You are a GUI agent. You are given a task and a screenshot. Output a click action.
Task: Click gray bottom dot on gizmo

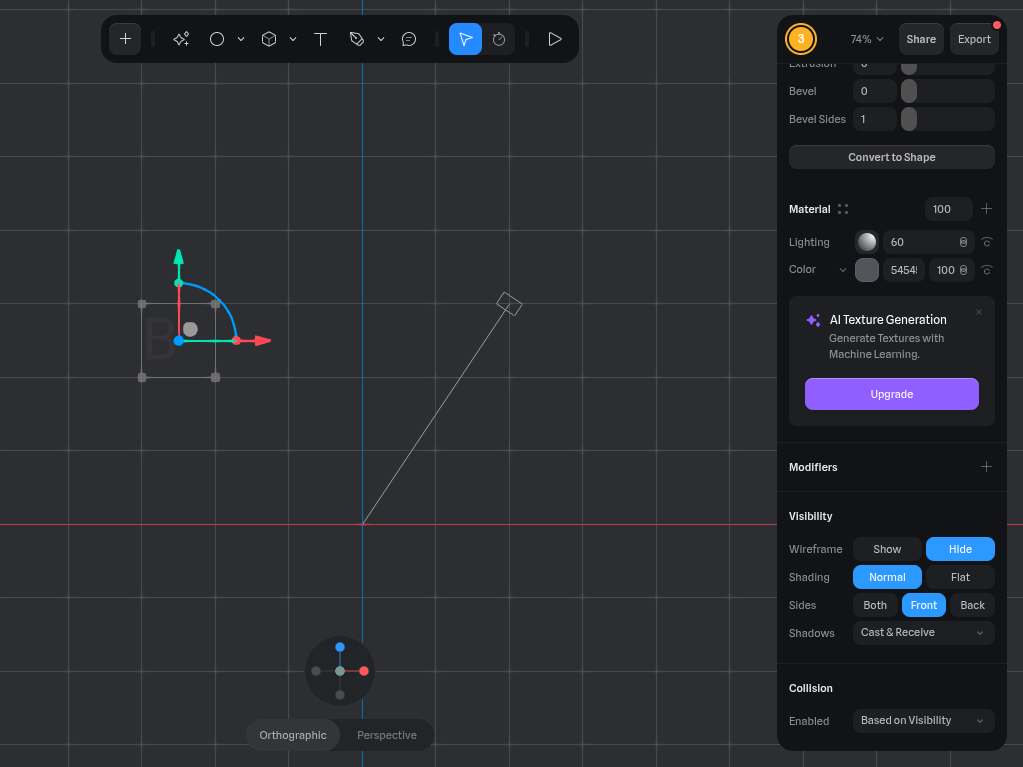340,695
